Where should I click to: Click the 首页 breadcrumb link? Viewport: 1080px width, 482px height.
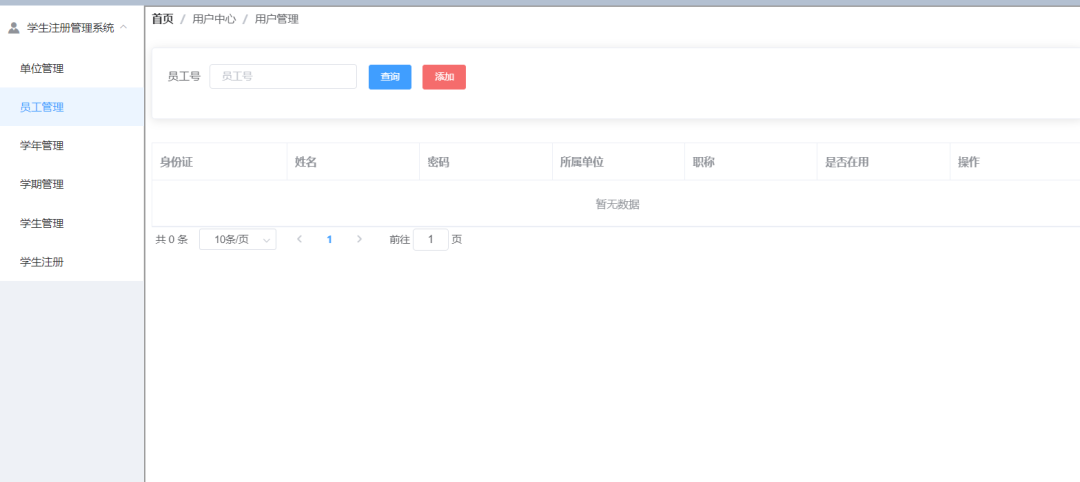163,19
